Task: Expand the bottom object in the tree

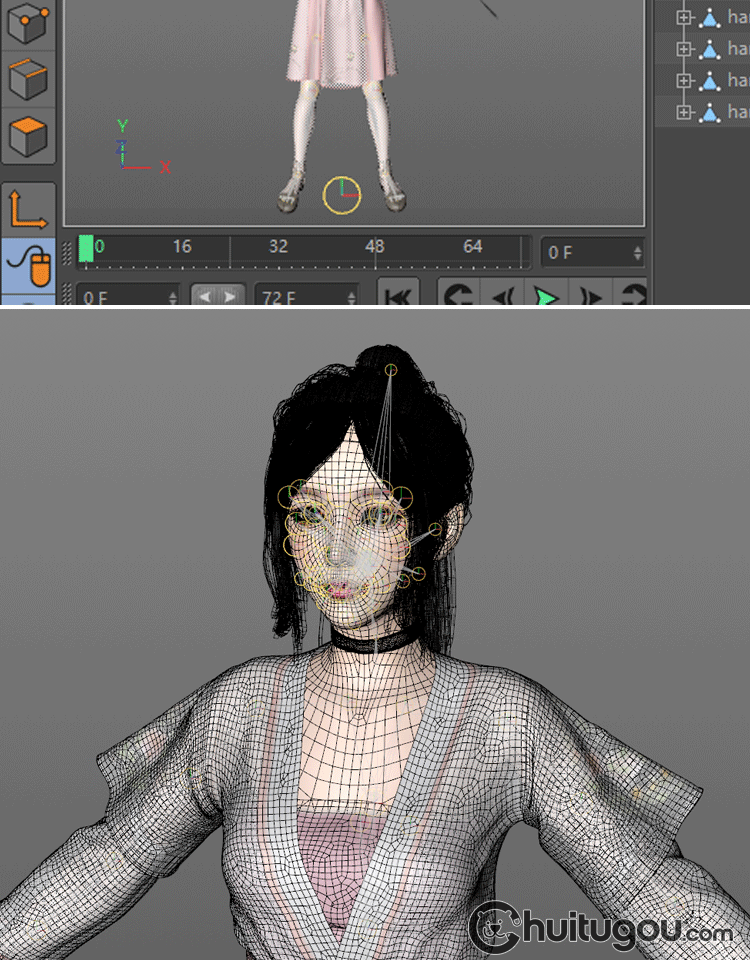Action: pyautogui.click(x=684, y=112)
